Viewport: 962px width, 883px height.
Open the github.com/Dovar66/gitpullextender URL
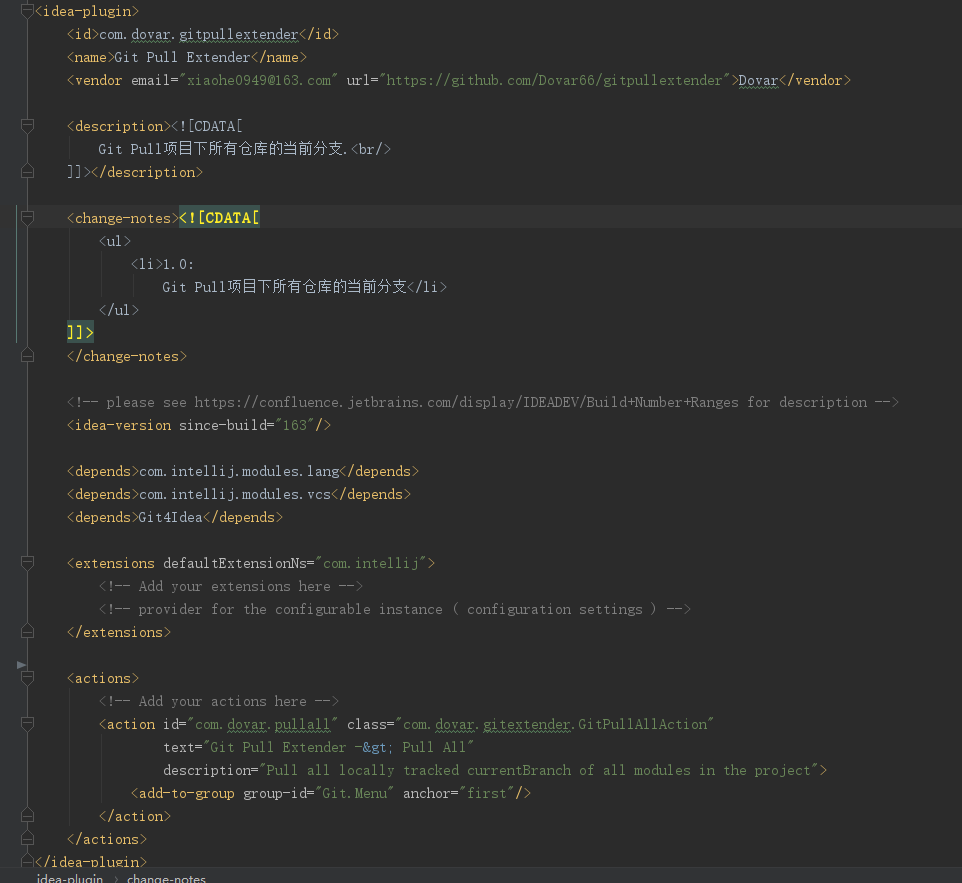pyautogui.click(x=554, y=80)
